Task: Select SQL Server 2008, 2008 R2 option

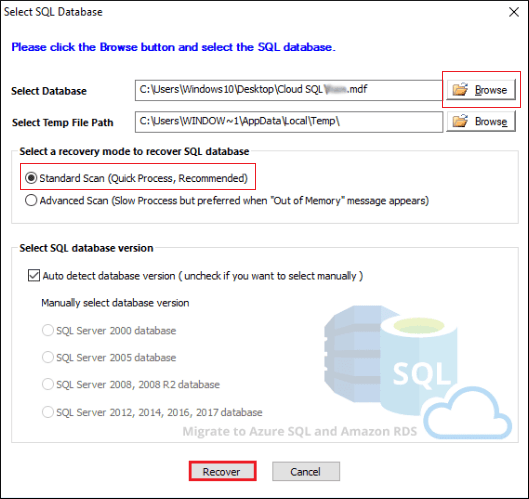Action: (x=48, y=384)
